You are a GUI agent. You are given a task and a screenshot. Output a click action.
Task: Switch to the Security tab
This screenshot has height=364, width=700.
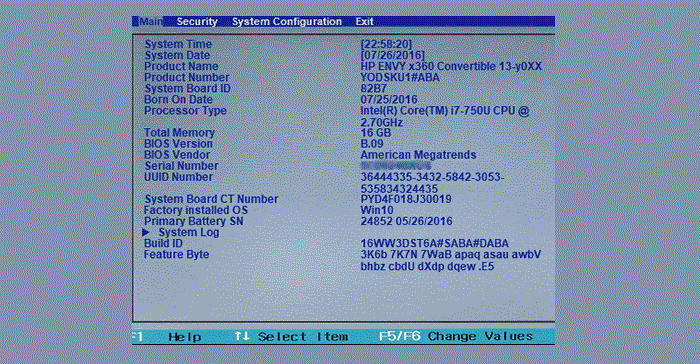[197, 21]
